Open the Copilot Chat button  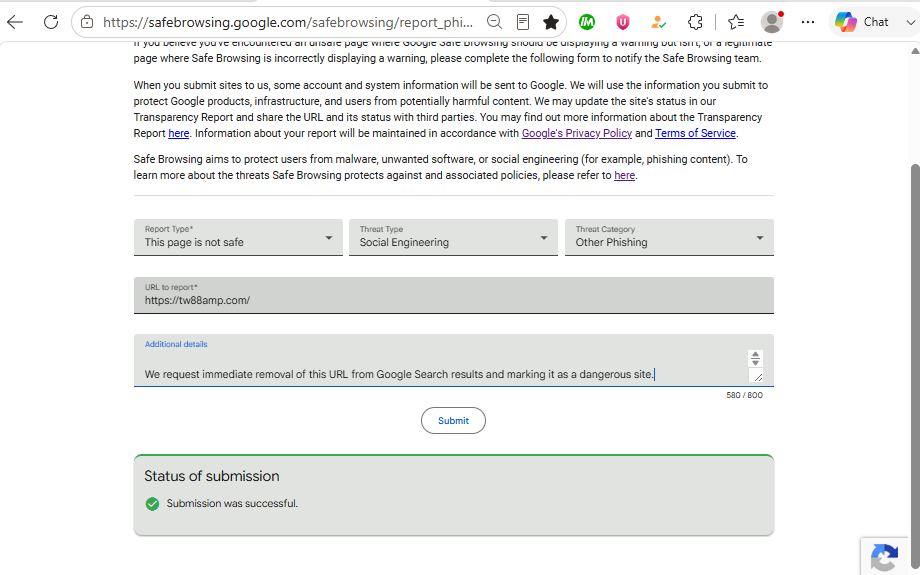[862, 22]
